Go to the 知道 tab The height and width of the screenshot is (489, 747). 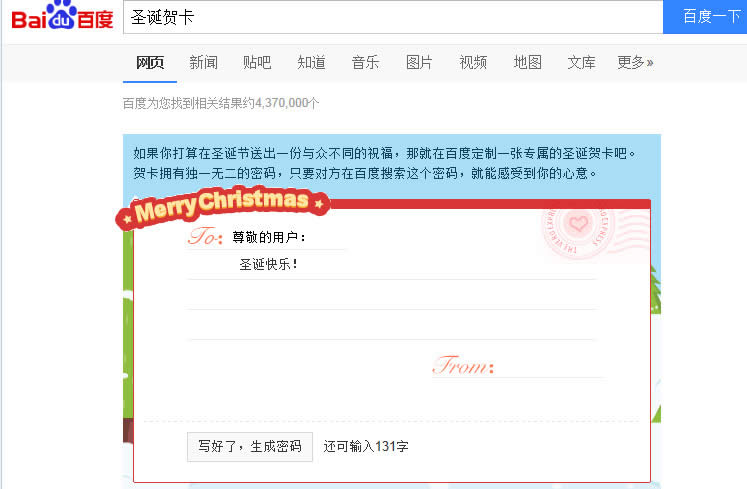(312, 62)
